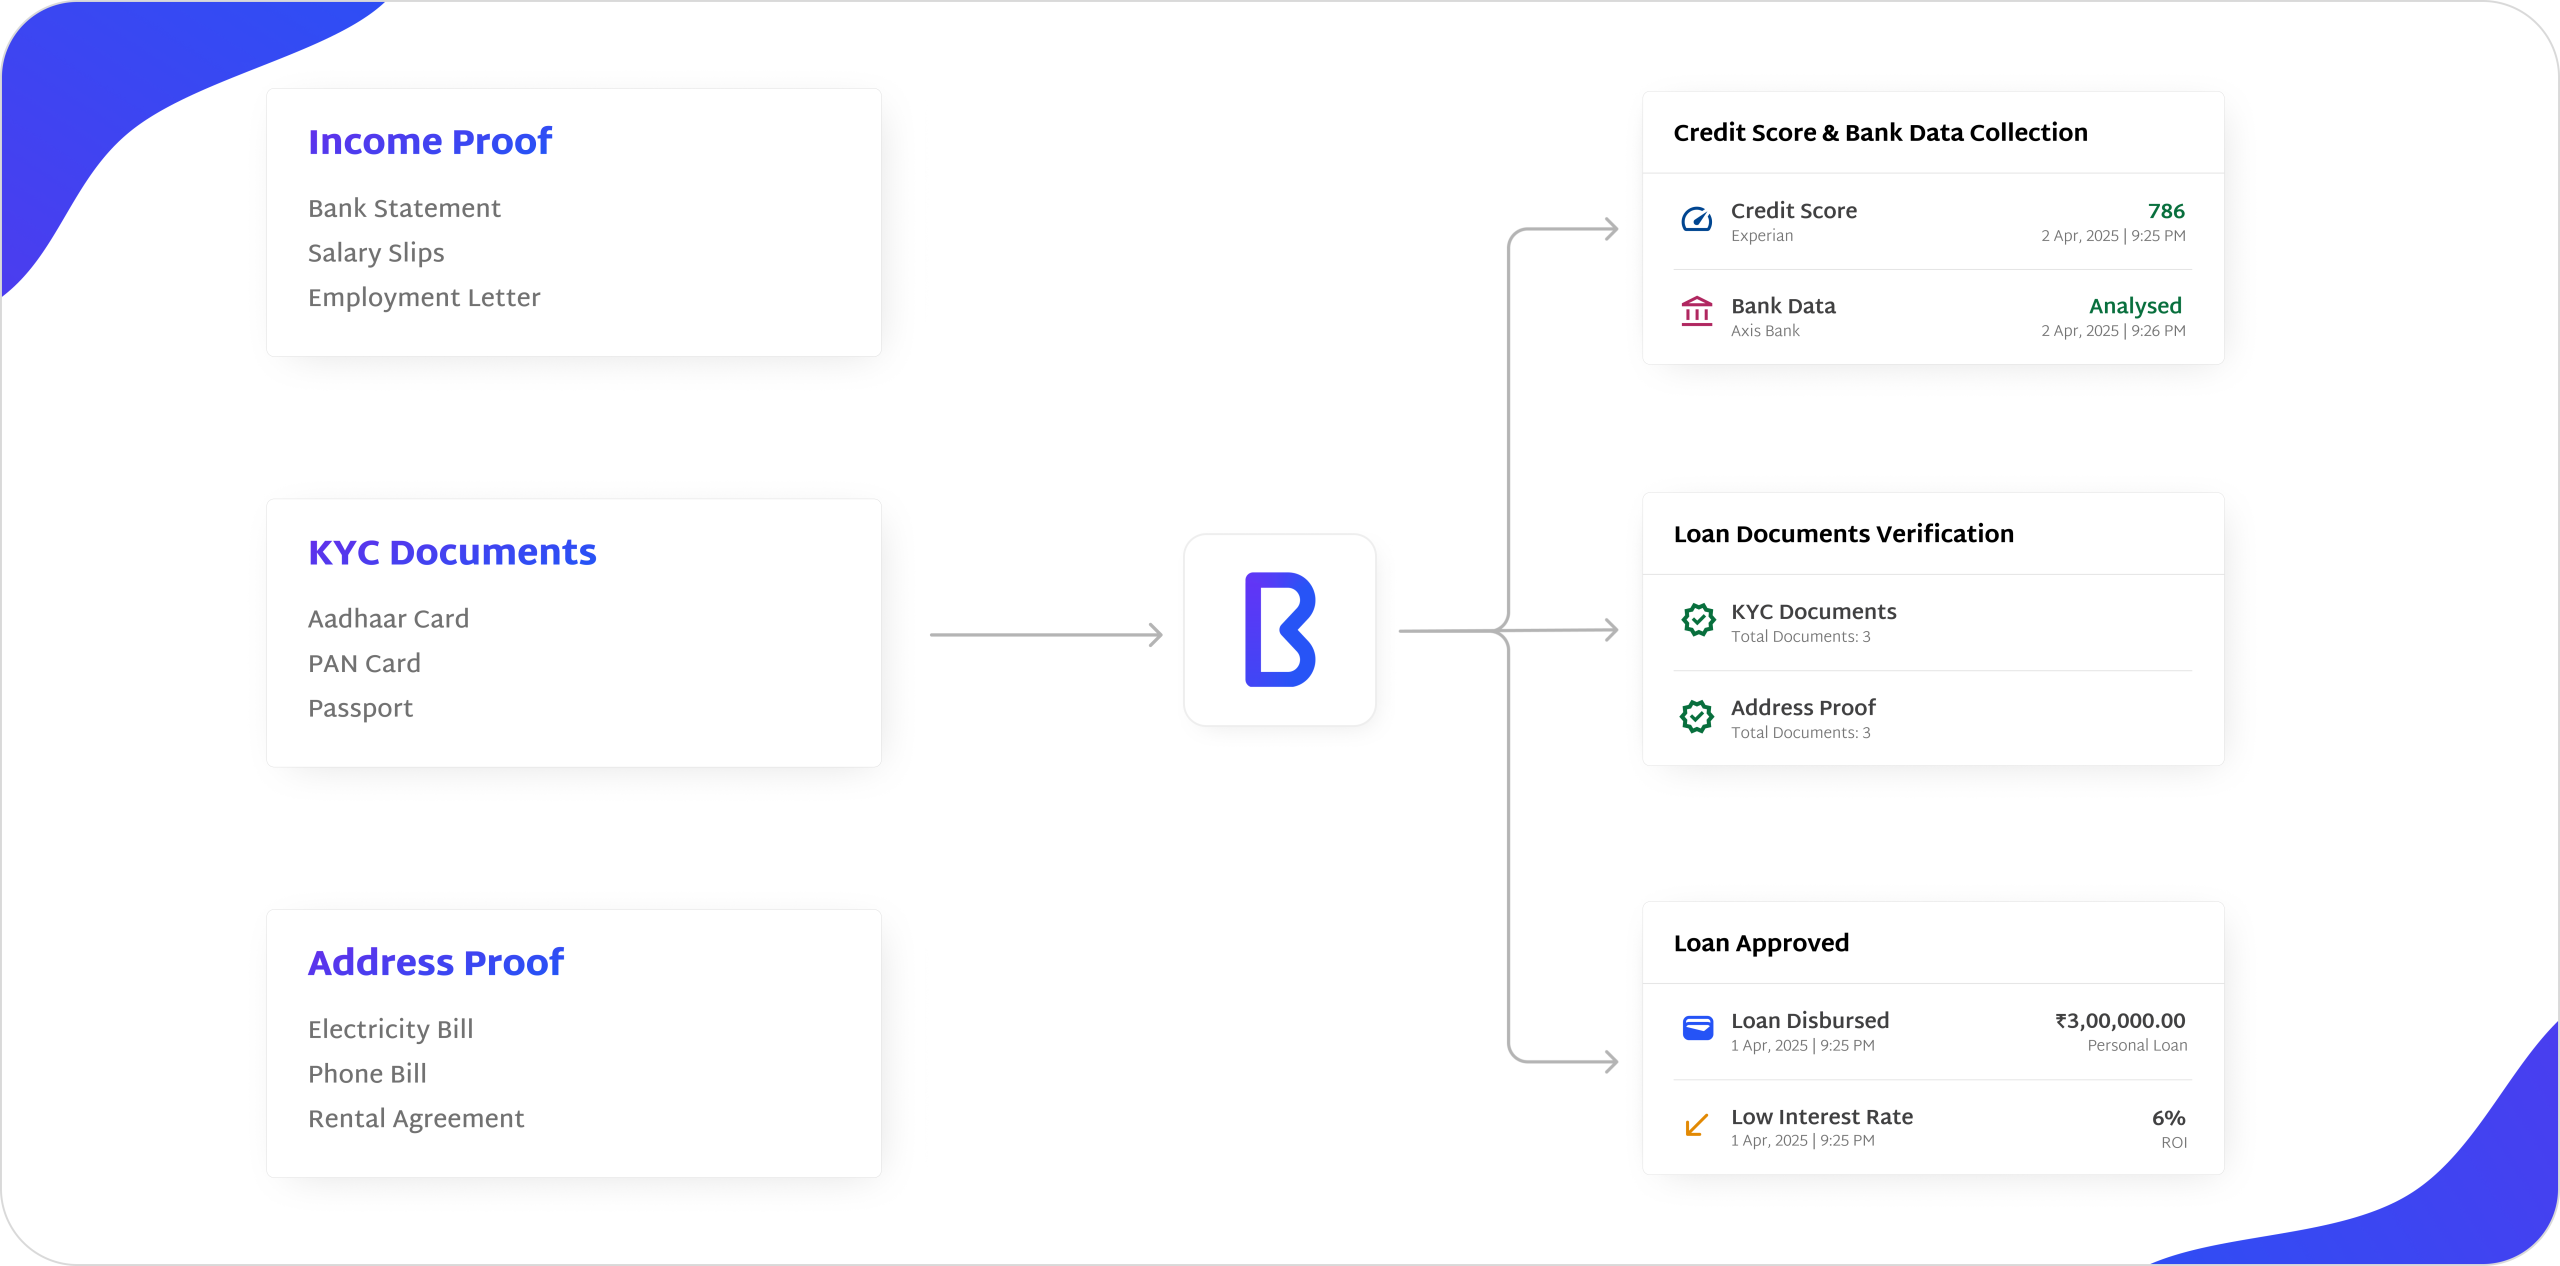
Task: Click the ₹3,00,000.00 loan amount
Action: pos(2119,1021)
